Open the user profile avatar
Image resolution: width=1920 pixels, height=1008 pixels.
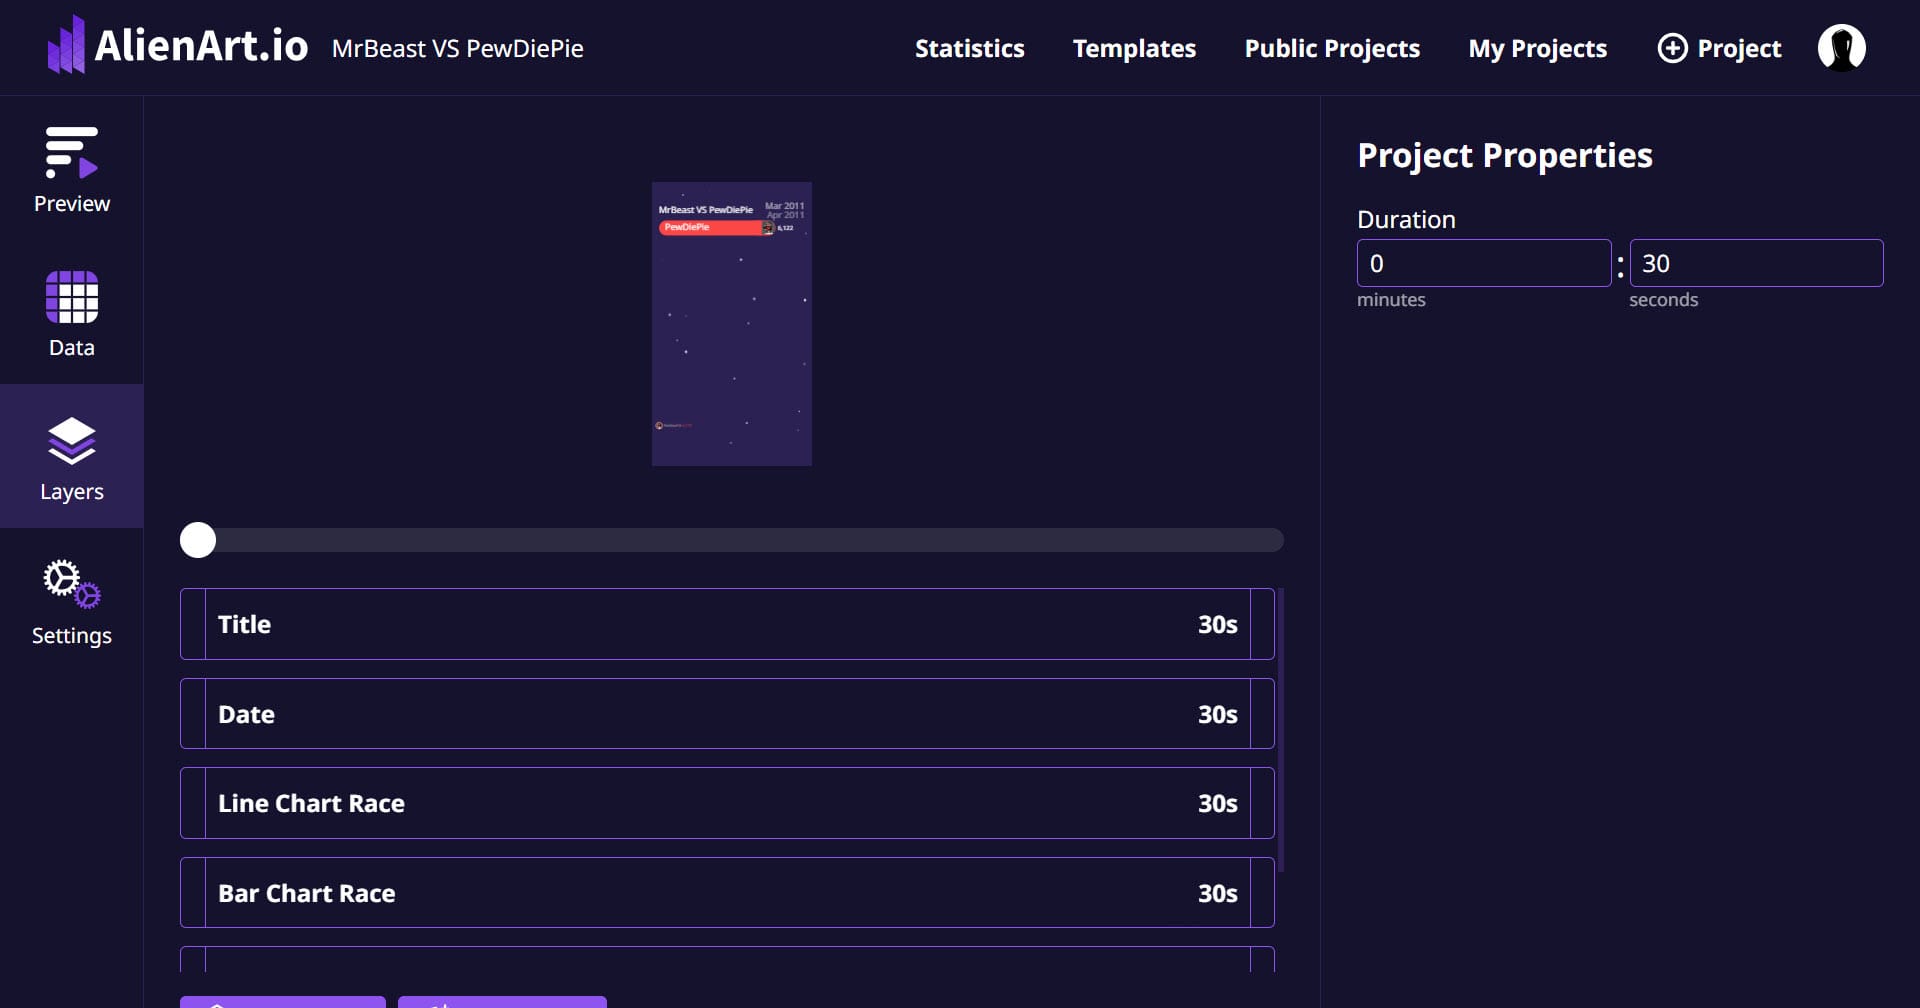point(1841,48)
